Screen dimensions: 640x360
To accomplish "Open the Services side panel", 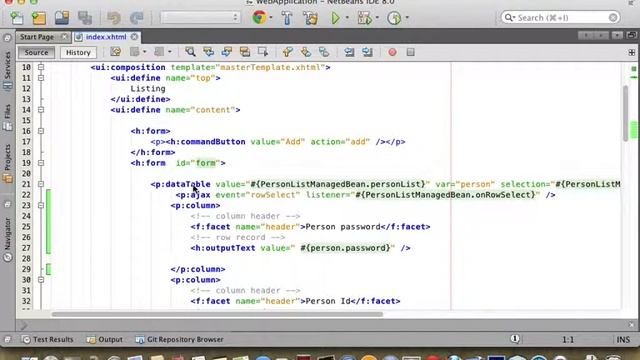I will pyautogui.click(x=7, y=70).
